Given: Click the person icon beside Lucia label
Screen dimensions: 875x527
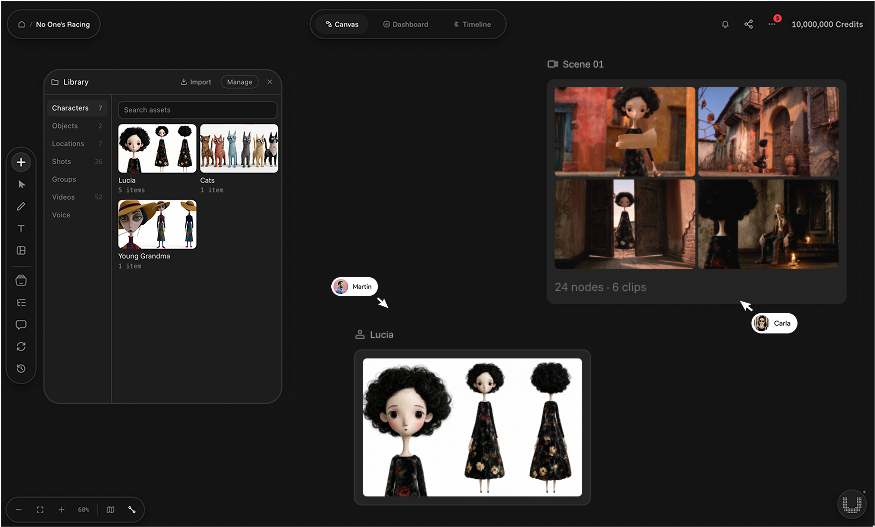Looking at the screenshot, I should [x=360, y=335].
